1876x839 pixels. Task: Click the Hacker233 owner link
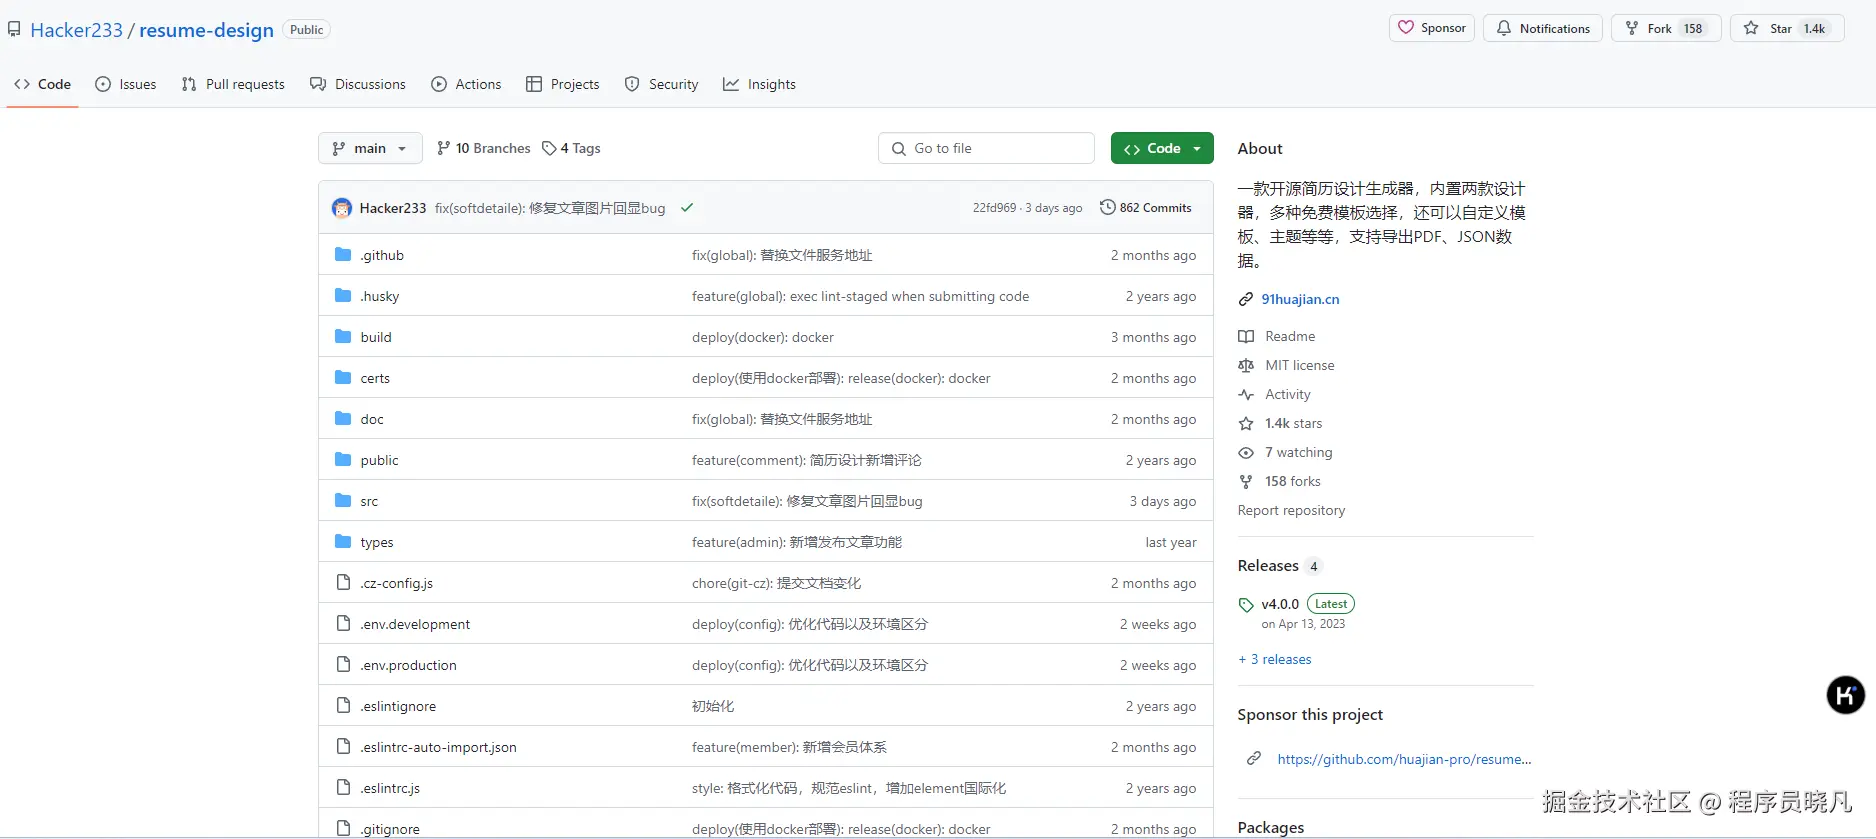click(x=76, y=30)
